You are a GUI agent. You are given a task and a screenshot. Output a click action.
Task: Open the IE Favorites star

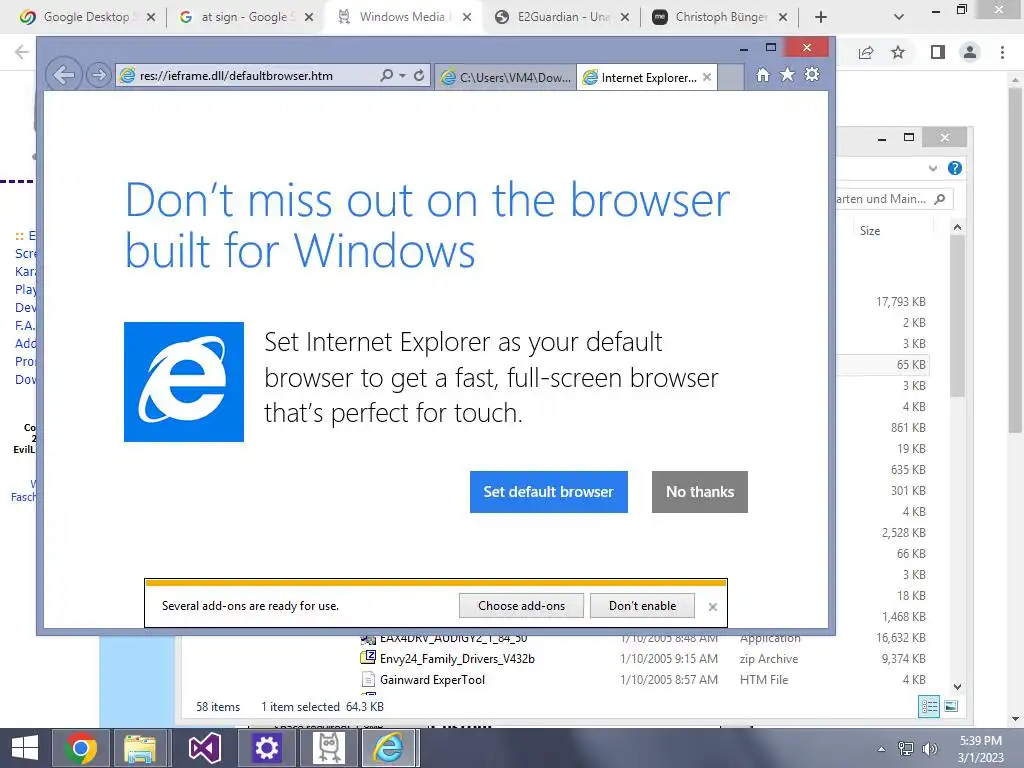coord(788,75)
